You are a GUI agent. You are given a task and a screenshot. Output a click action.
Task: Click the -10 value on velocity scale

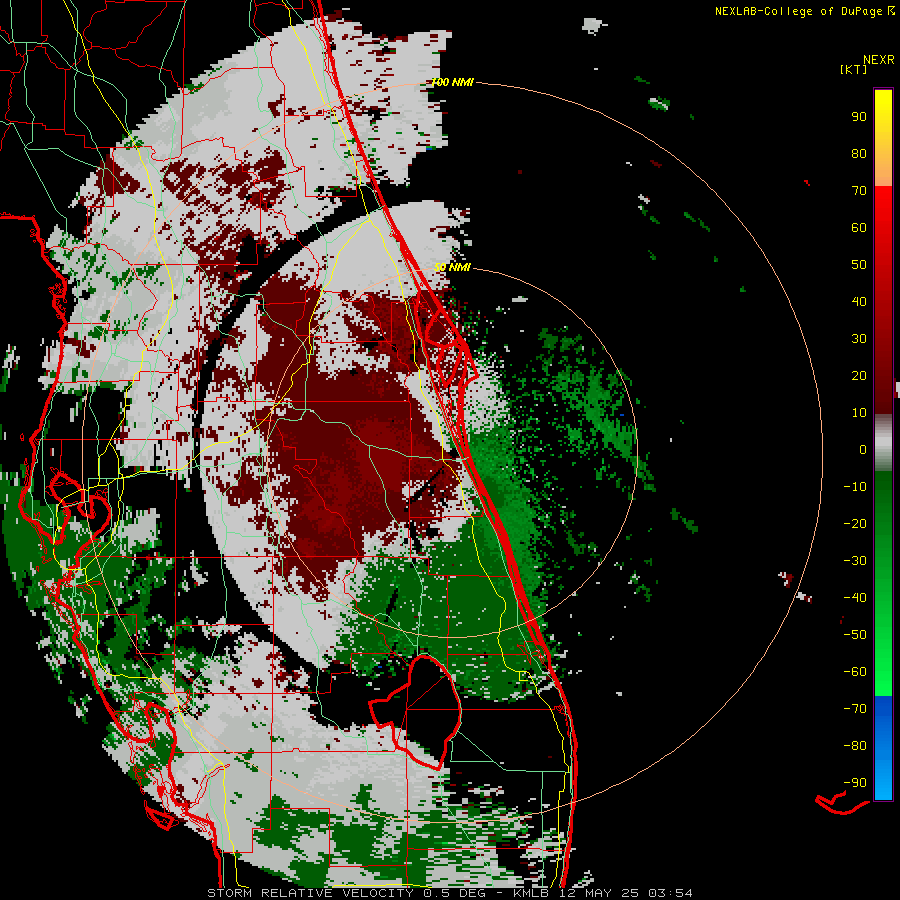pos(855,487)
